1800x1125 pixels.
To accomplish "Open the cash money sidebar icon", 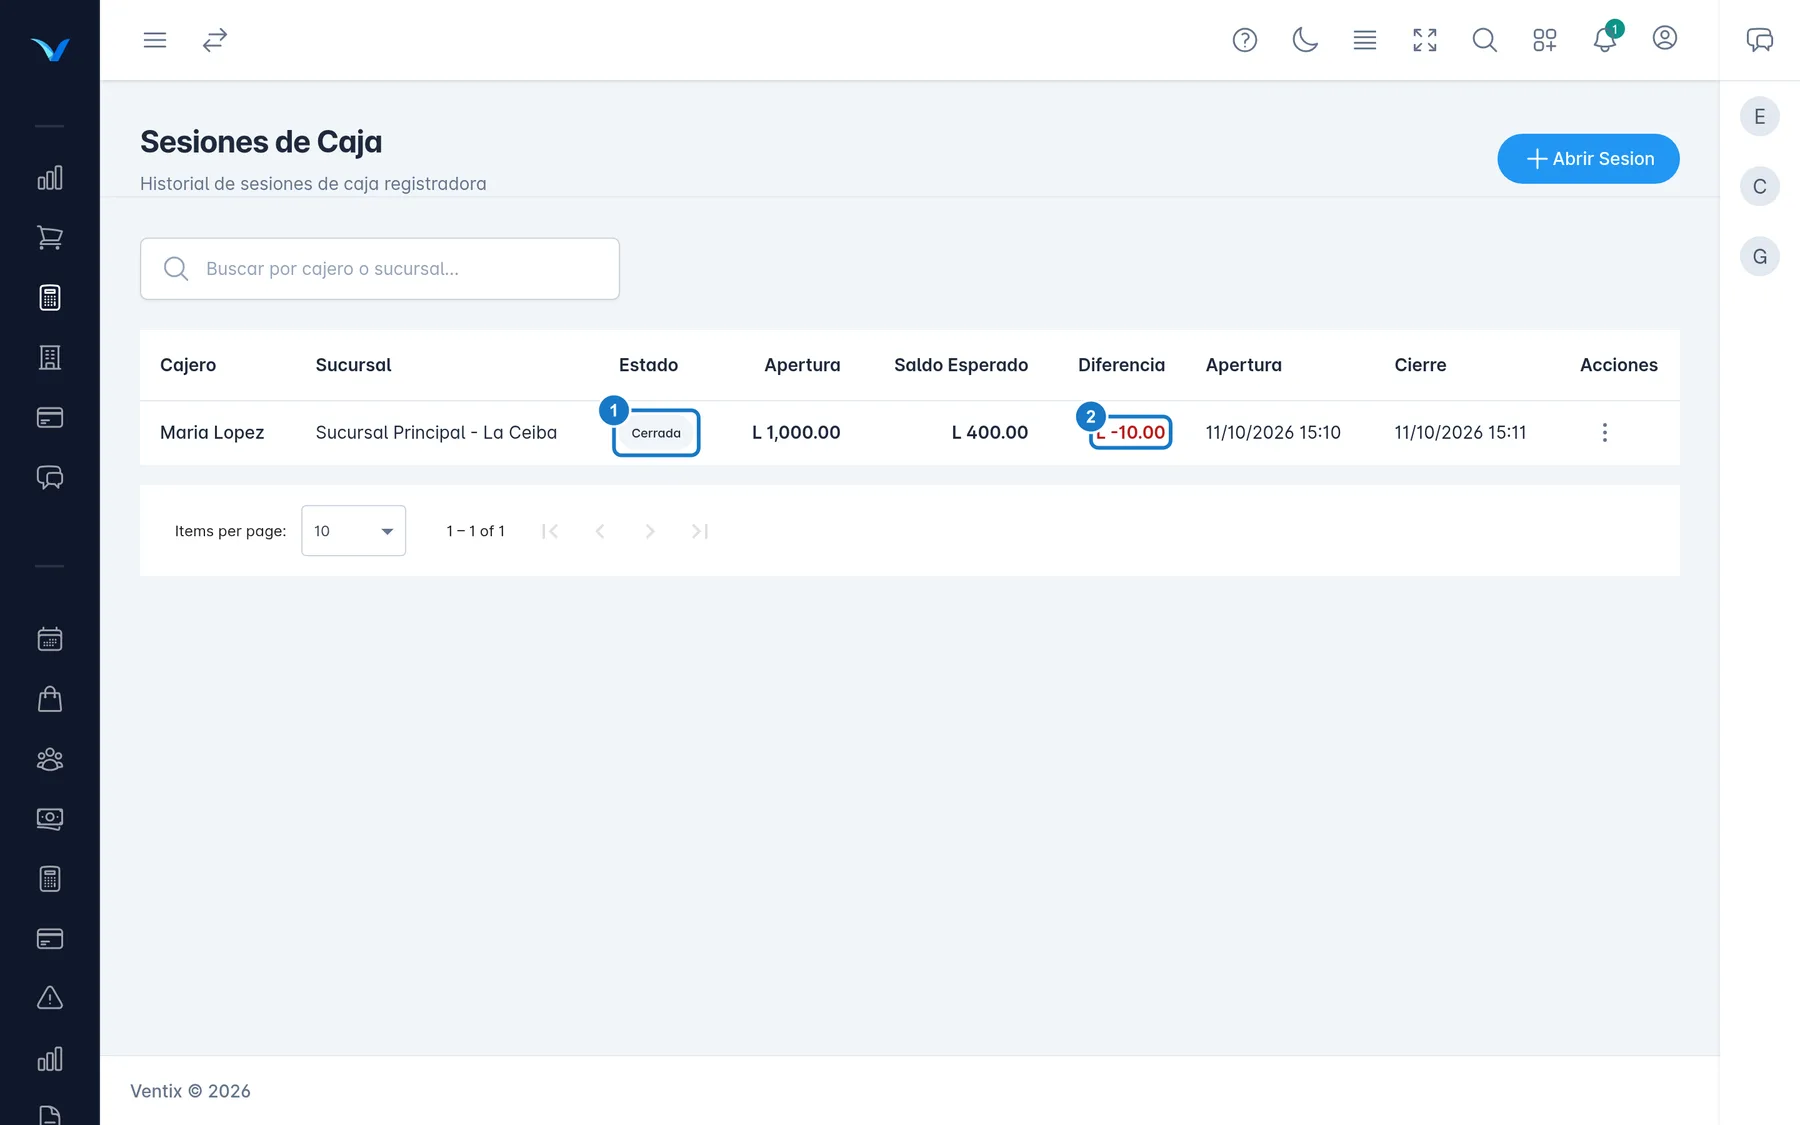I will (50, 819).
